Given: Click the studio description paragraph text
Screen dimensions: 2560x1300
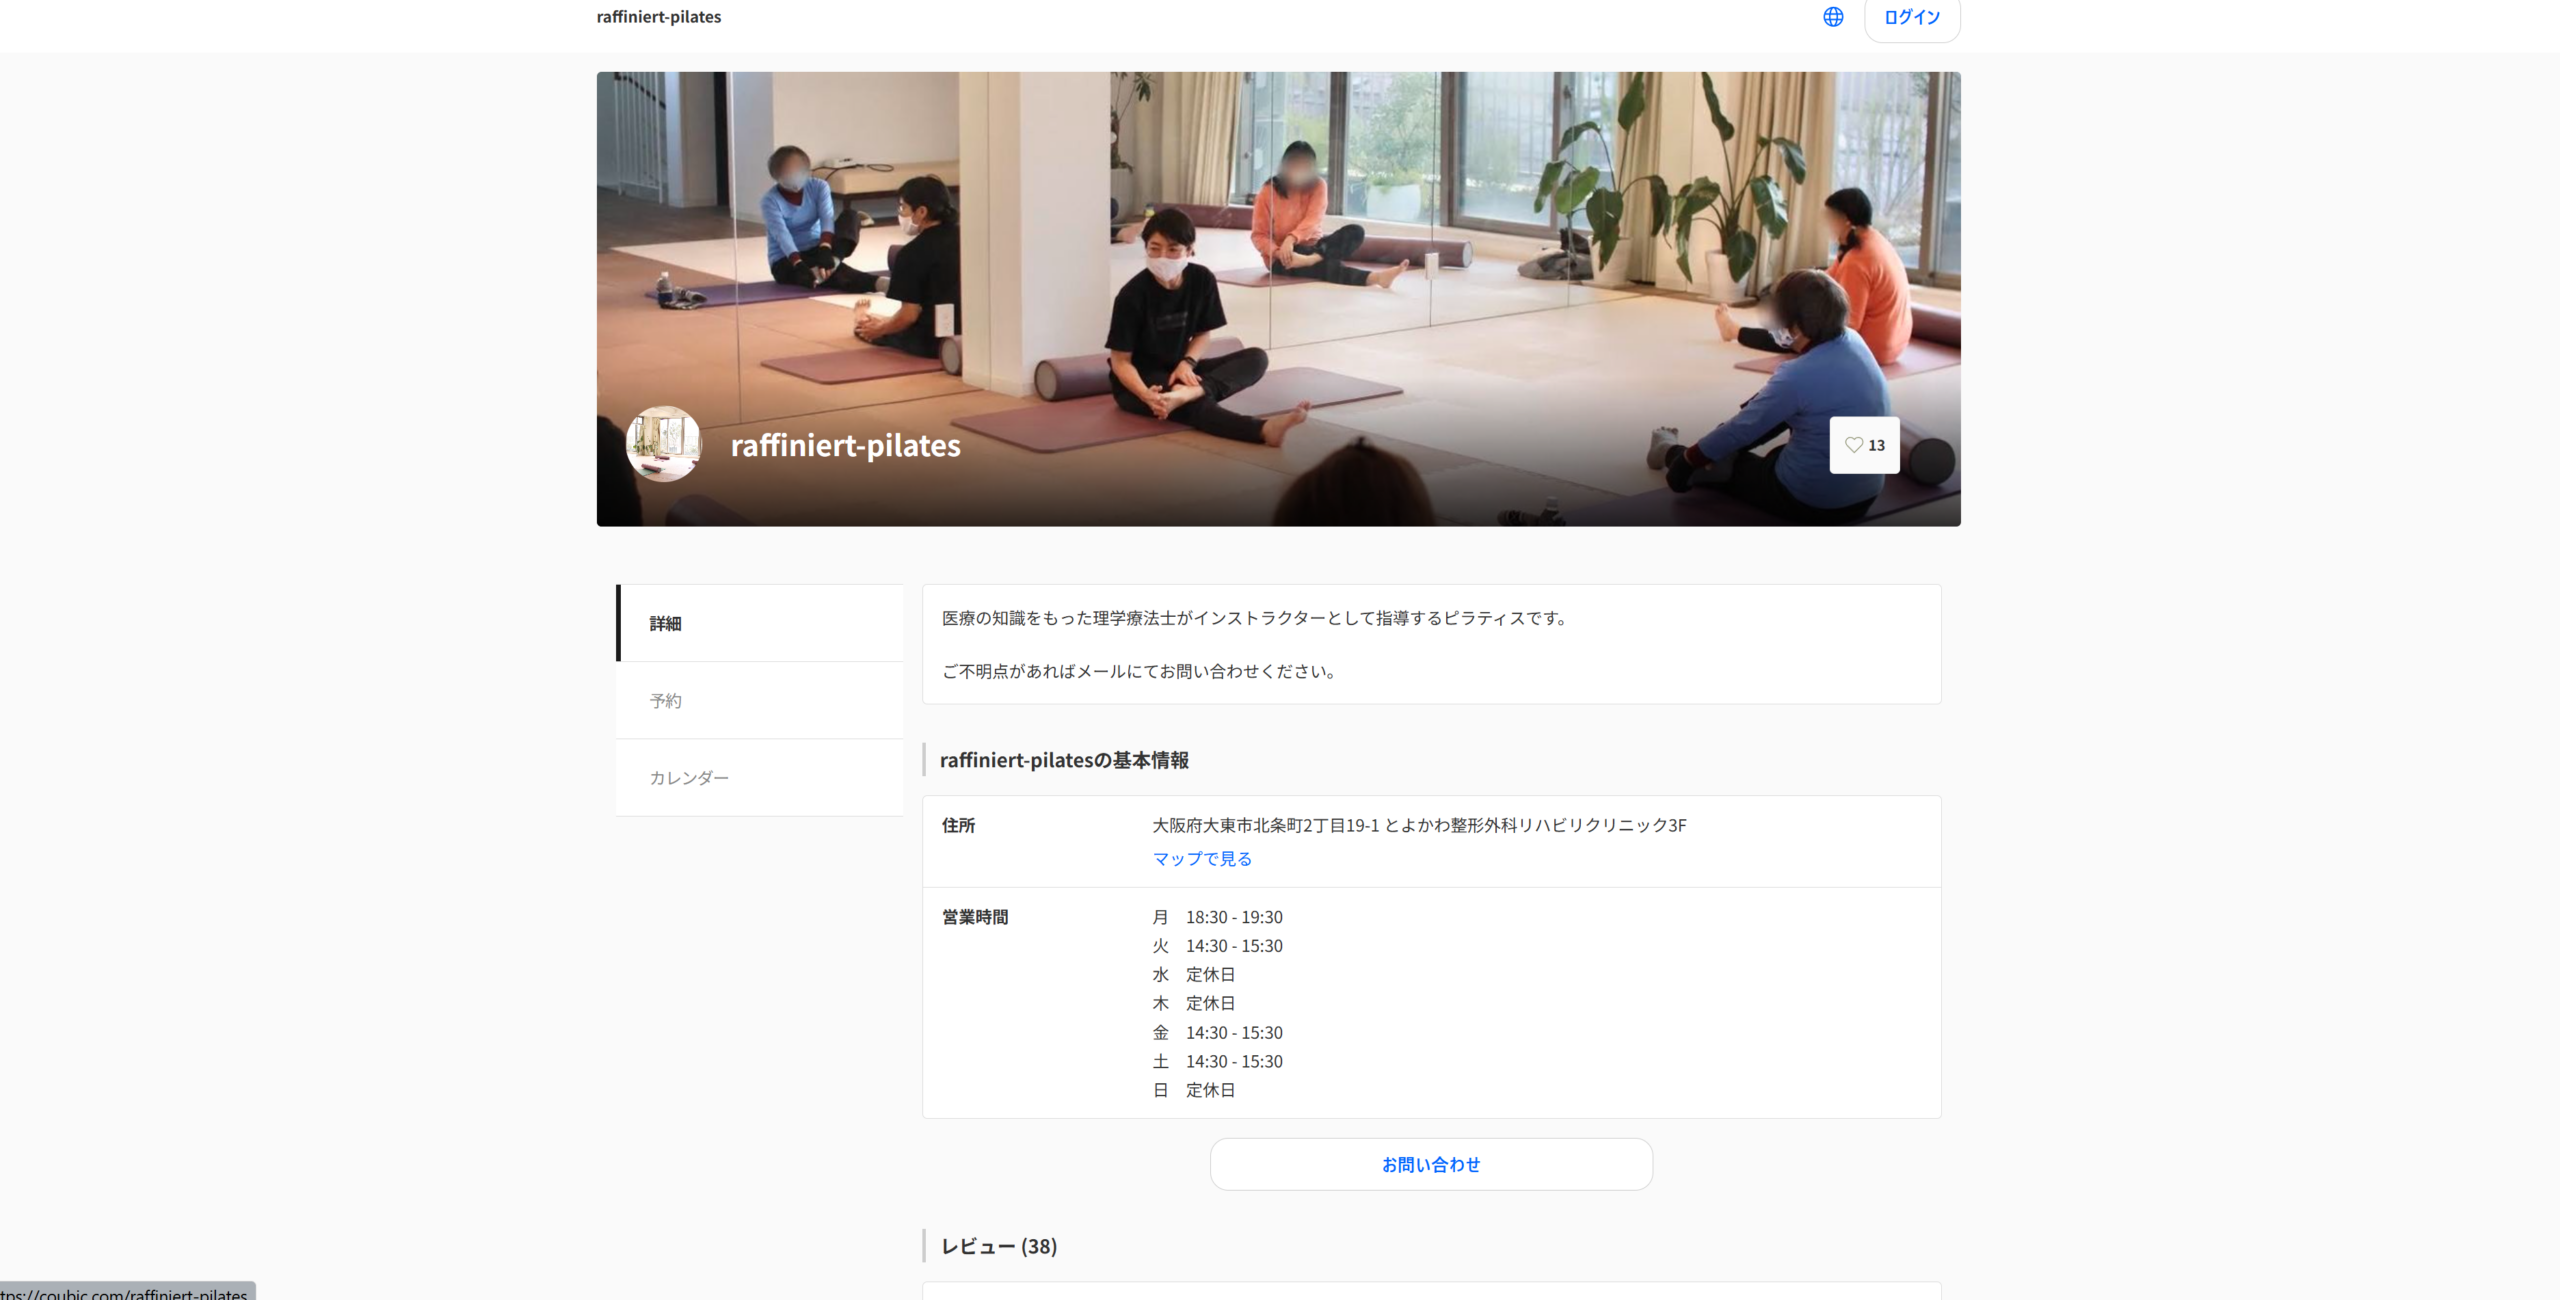Looking at the screenshot, I should (1253, 618).
